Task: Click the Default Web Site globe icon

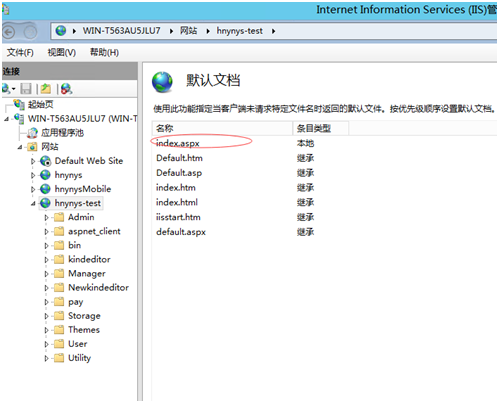Action: pyautogui.click(x=46, y=161)
